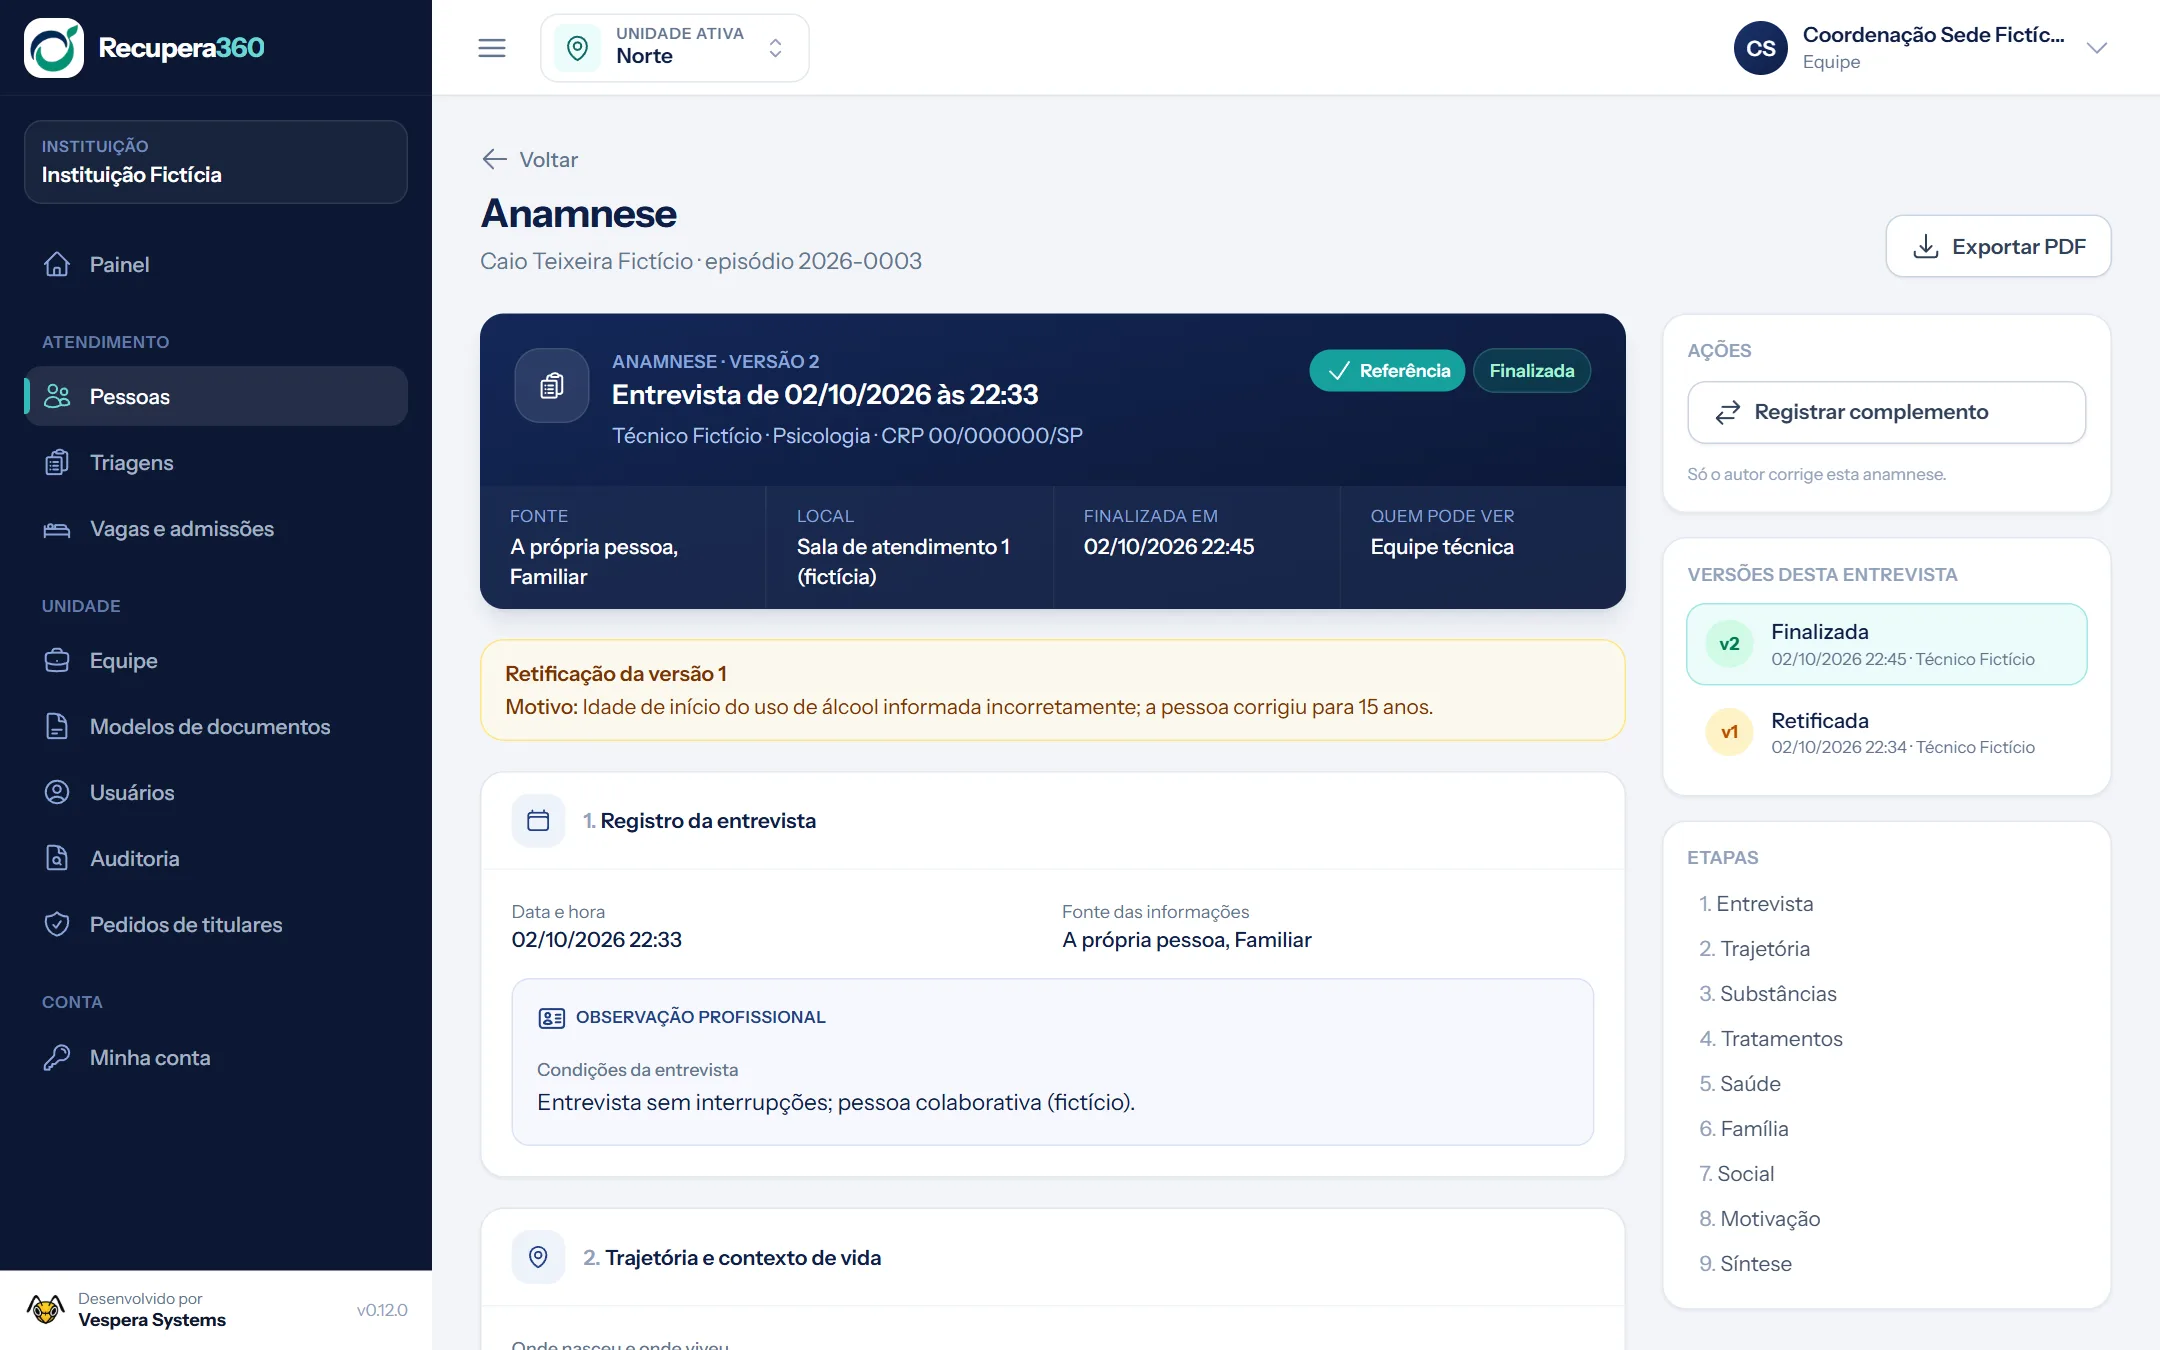Toggle the hamburger menu icon

click(x=492, y=48)
